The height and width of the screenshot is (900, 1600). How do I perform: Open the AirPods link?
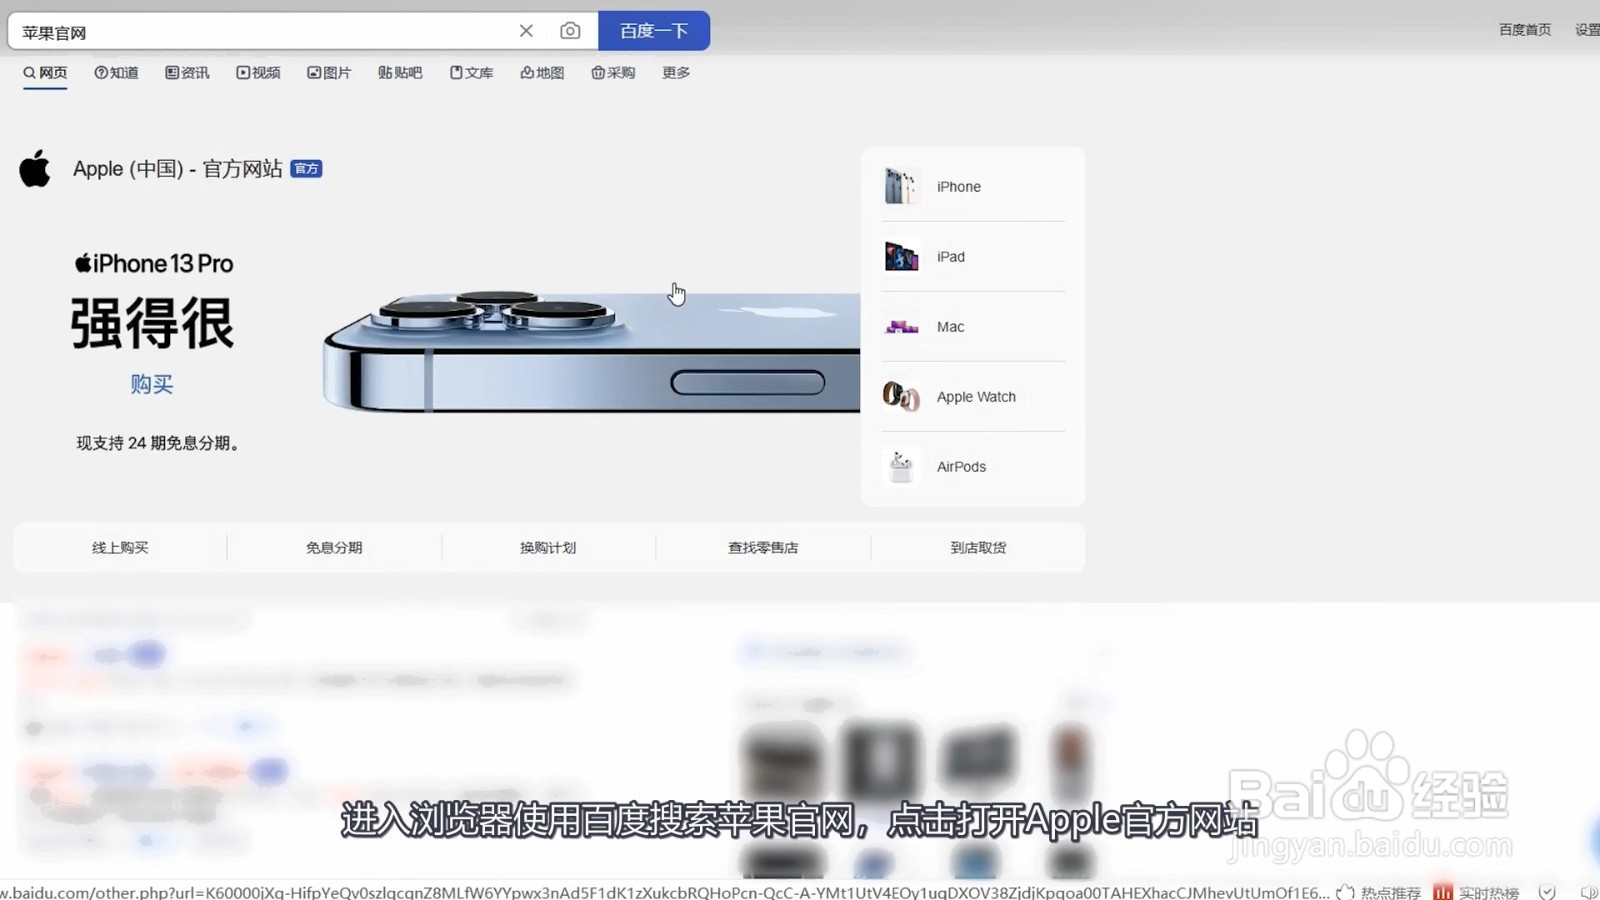(x=961, y=467)
